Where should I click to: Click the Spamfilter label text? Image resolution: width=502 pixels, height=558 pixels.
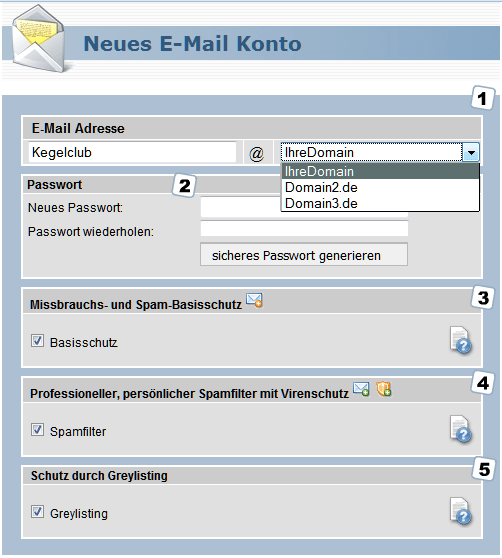(x=78, y=431)
